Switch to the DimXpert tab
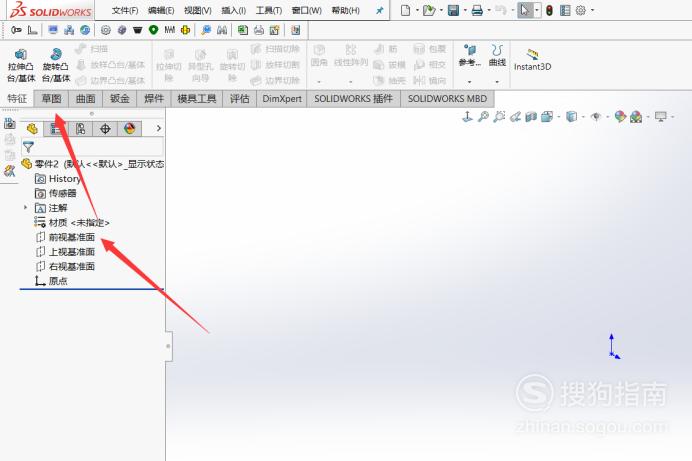This screenshot has width=692, height=461. [x=282, y=99]
